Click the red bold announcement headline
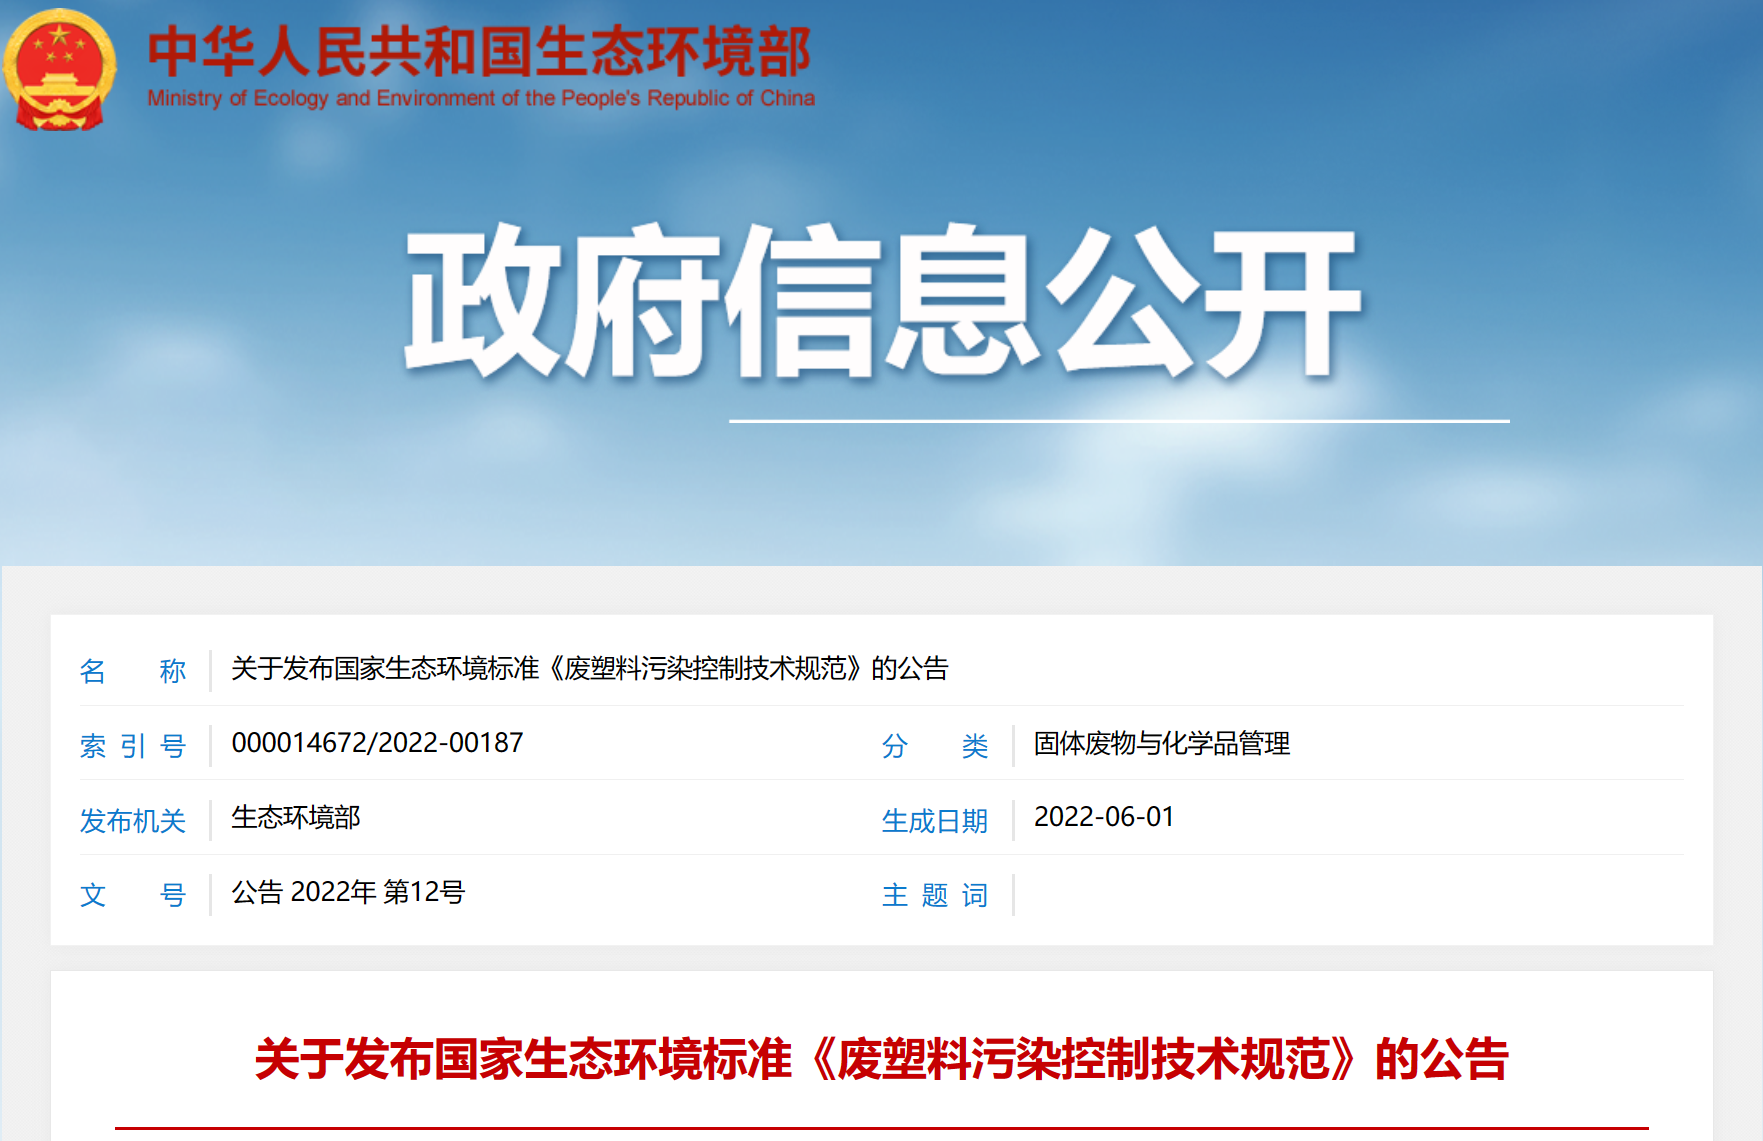The height and width of the screenshot is (1141, 1763). coord(881,1059)
